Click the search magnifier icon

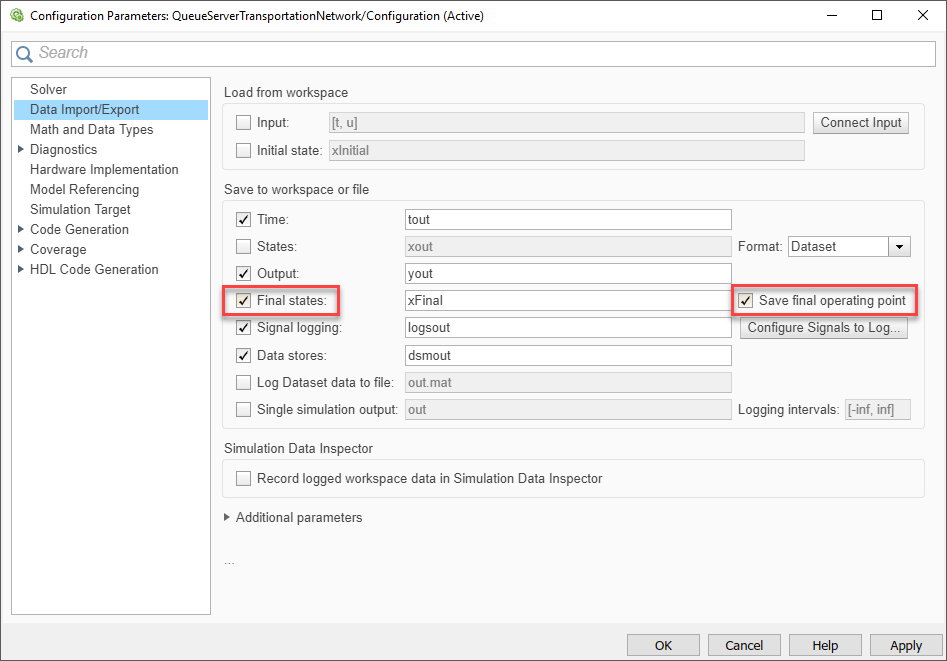24,54
